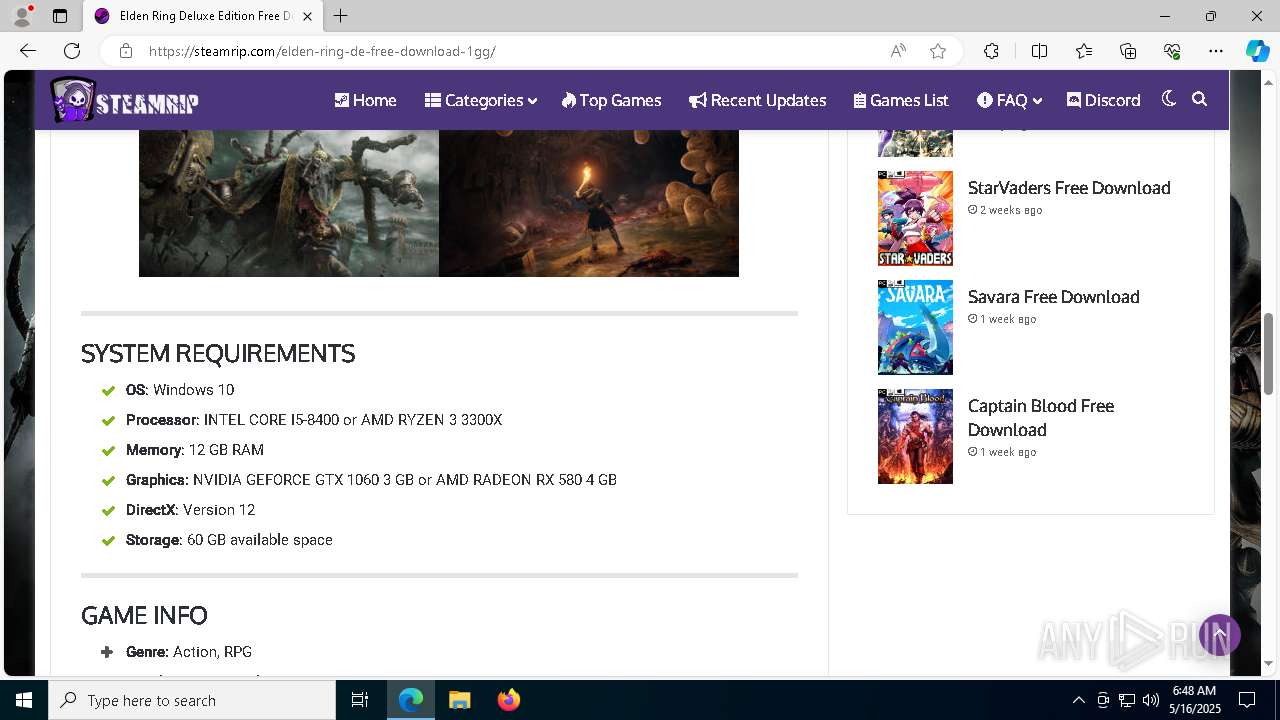This screenshot has width=1280, height=720.
Task: View site information lock icon
Action: coord(126,51)
